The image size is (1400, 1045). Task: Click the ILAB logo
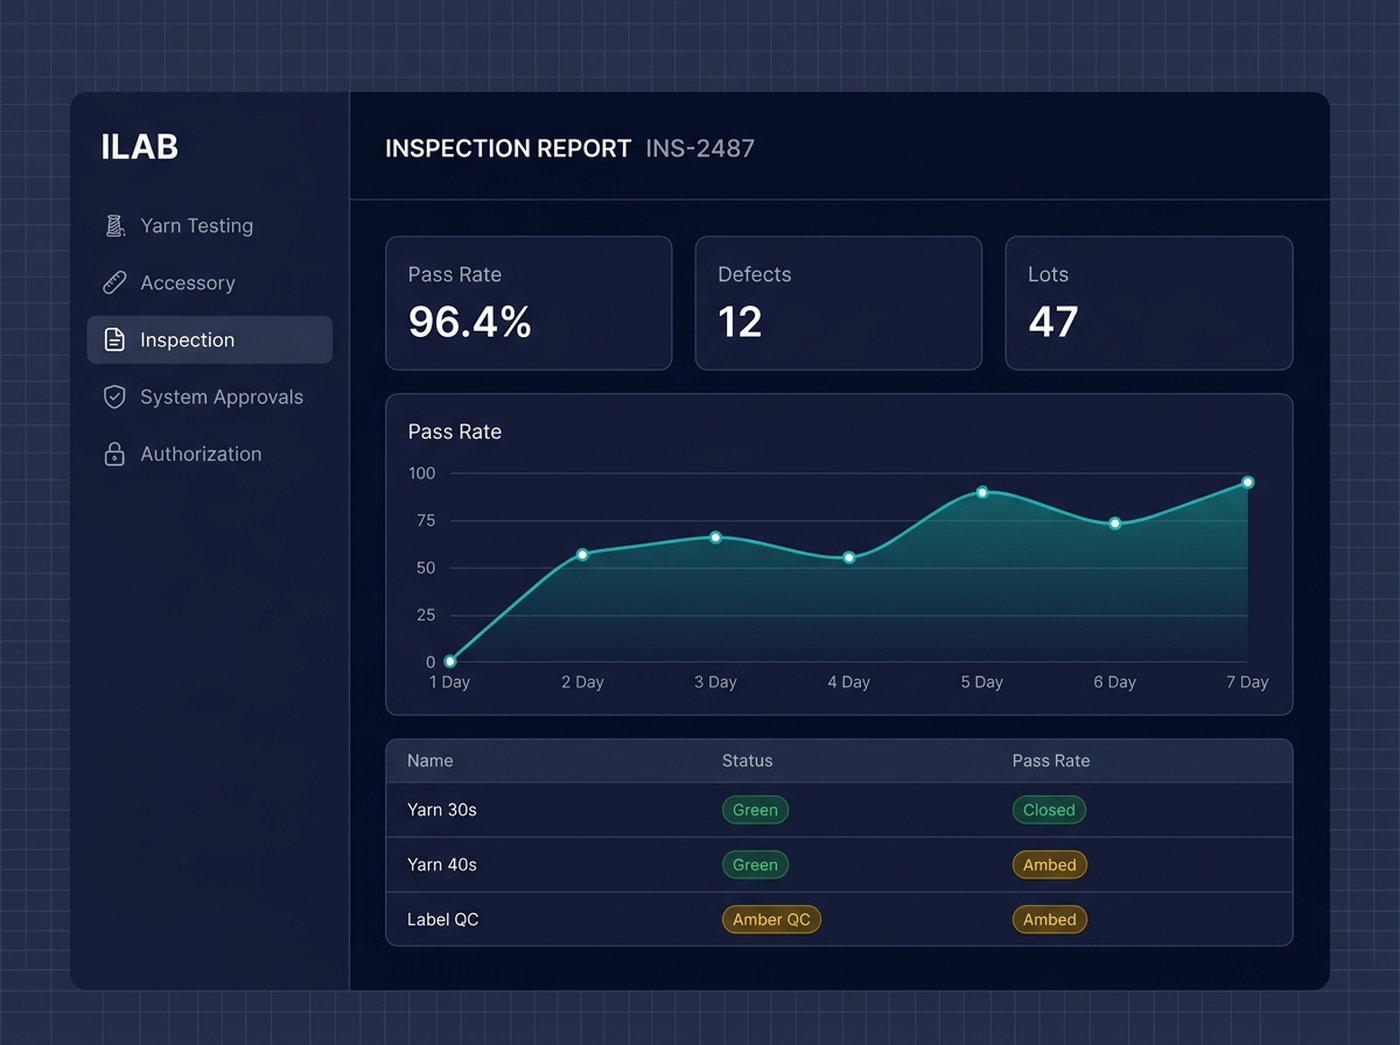coord(139,147)
